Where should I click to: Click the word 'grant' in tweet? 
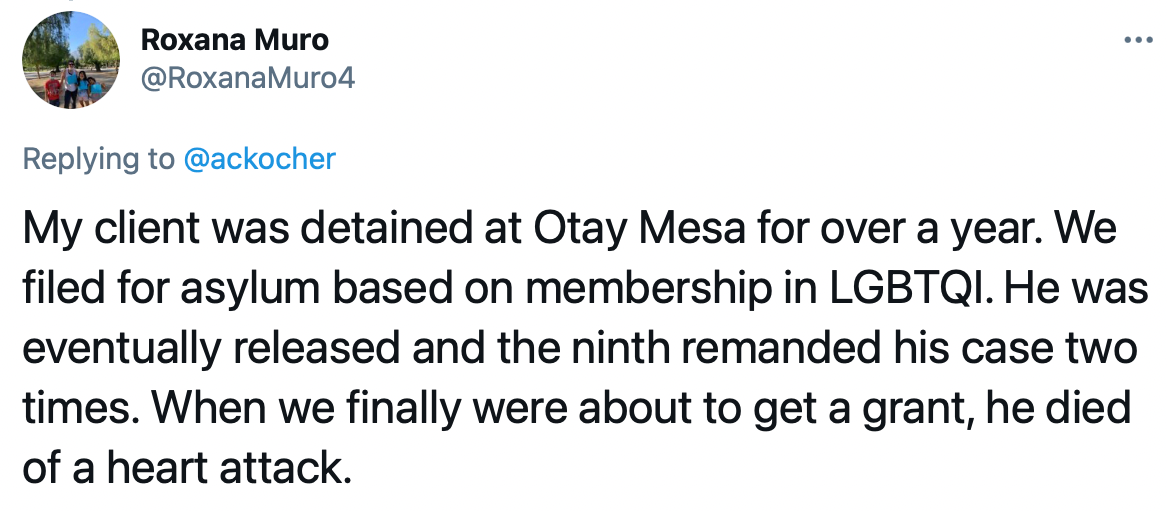(912, 409)
